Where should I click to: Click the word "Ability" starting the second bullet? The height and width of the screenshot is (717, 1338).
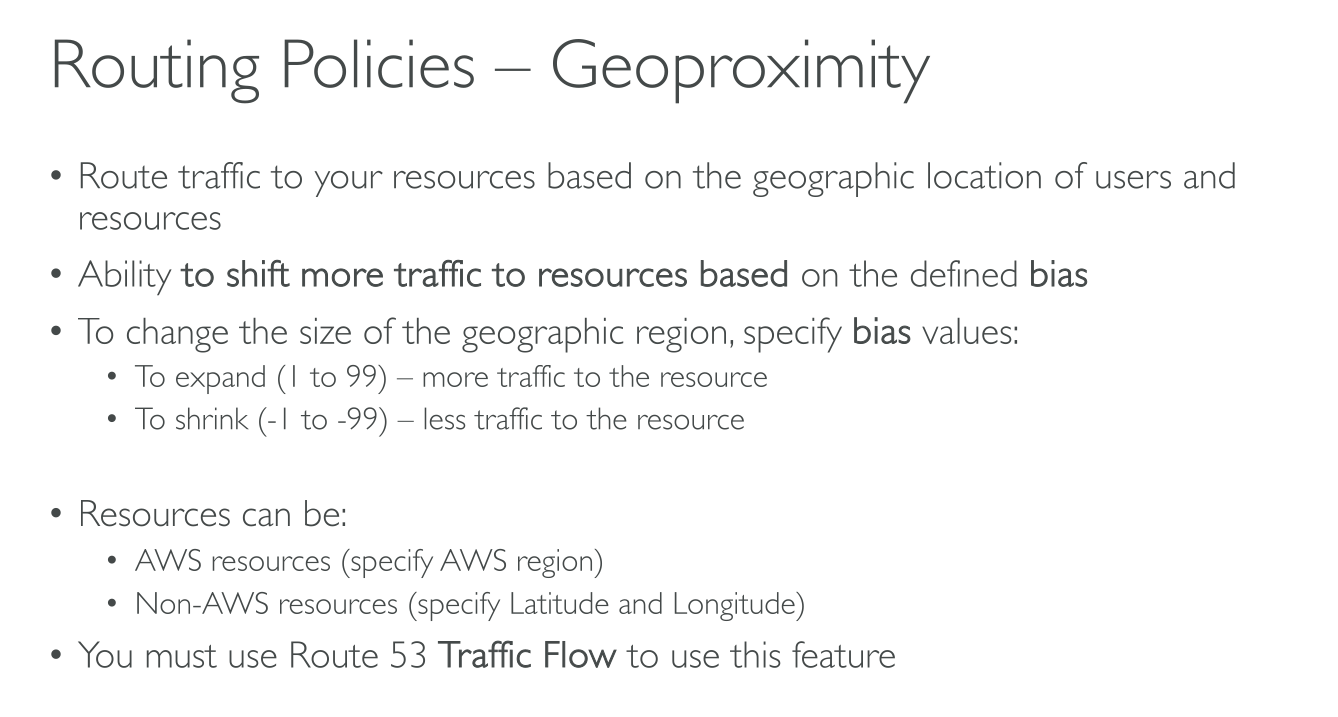coord(125,274)
